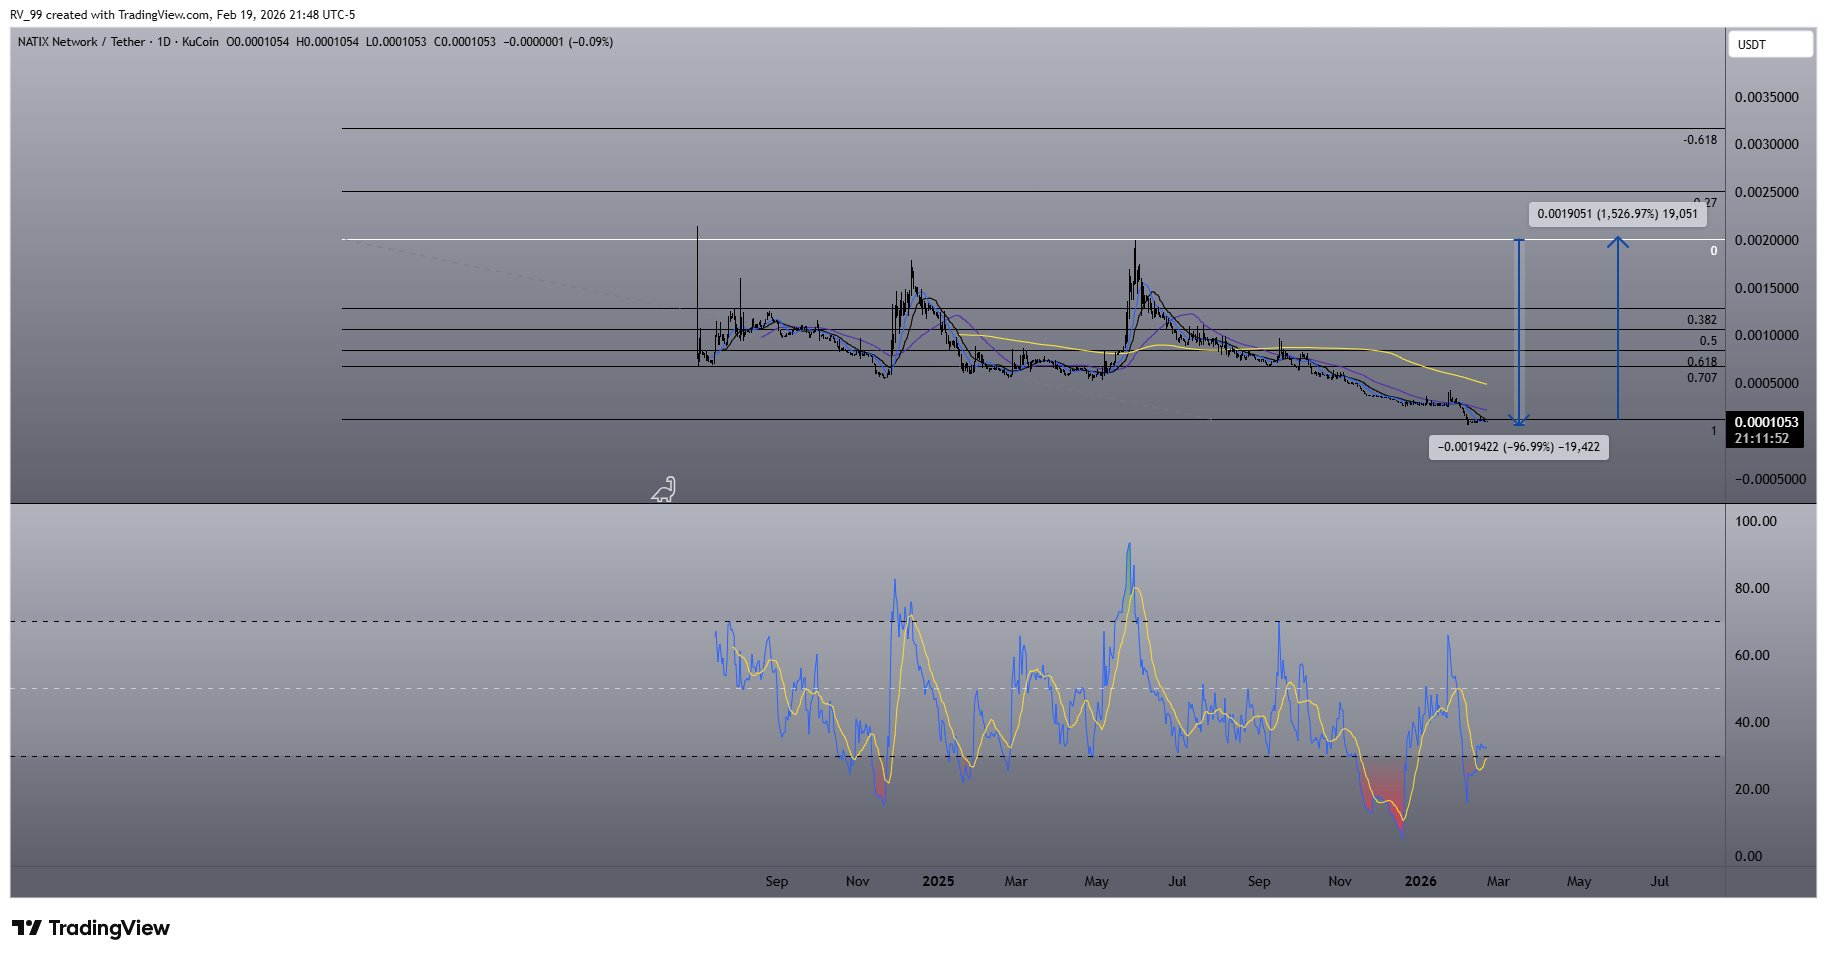
Task: Click the red oversold RSI zone near 2026
Action: [1386, 790]
